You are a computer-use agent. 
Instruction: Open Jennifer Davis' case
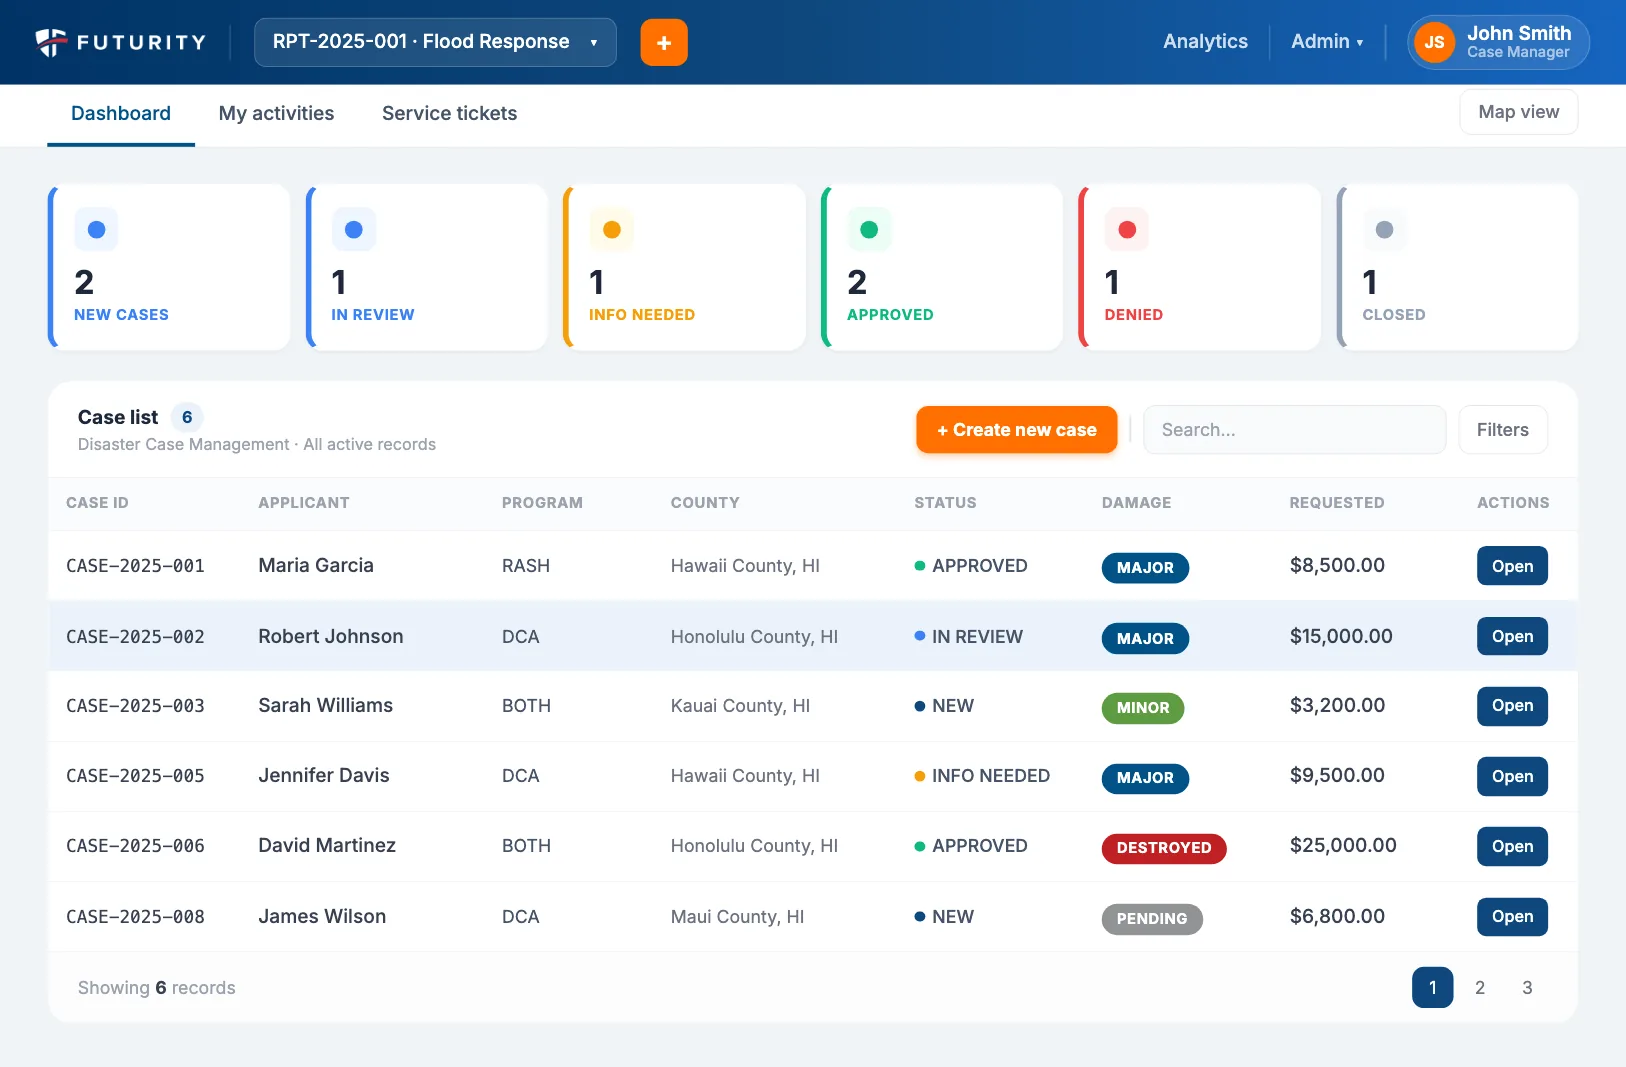[x=1512, y=776]
